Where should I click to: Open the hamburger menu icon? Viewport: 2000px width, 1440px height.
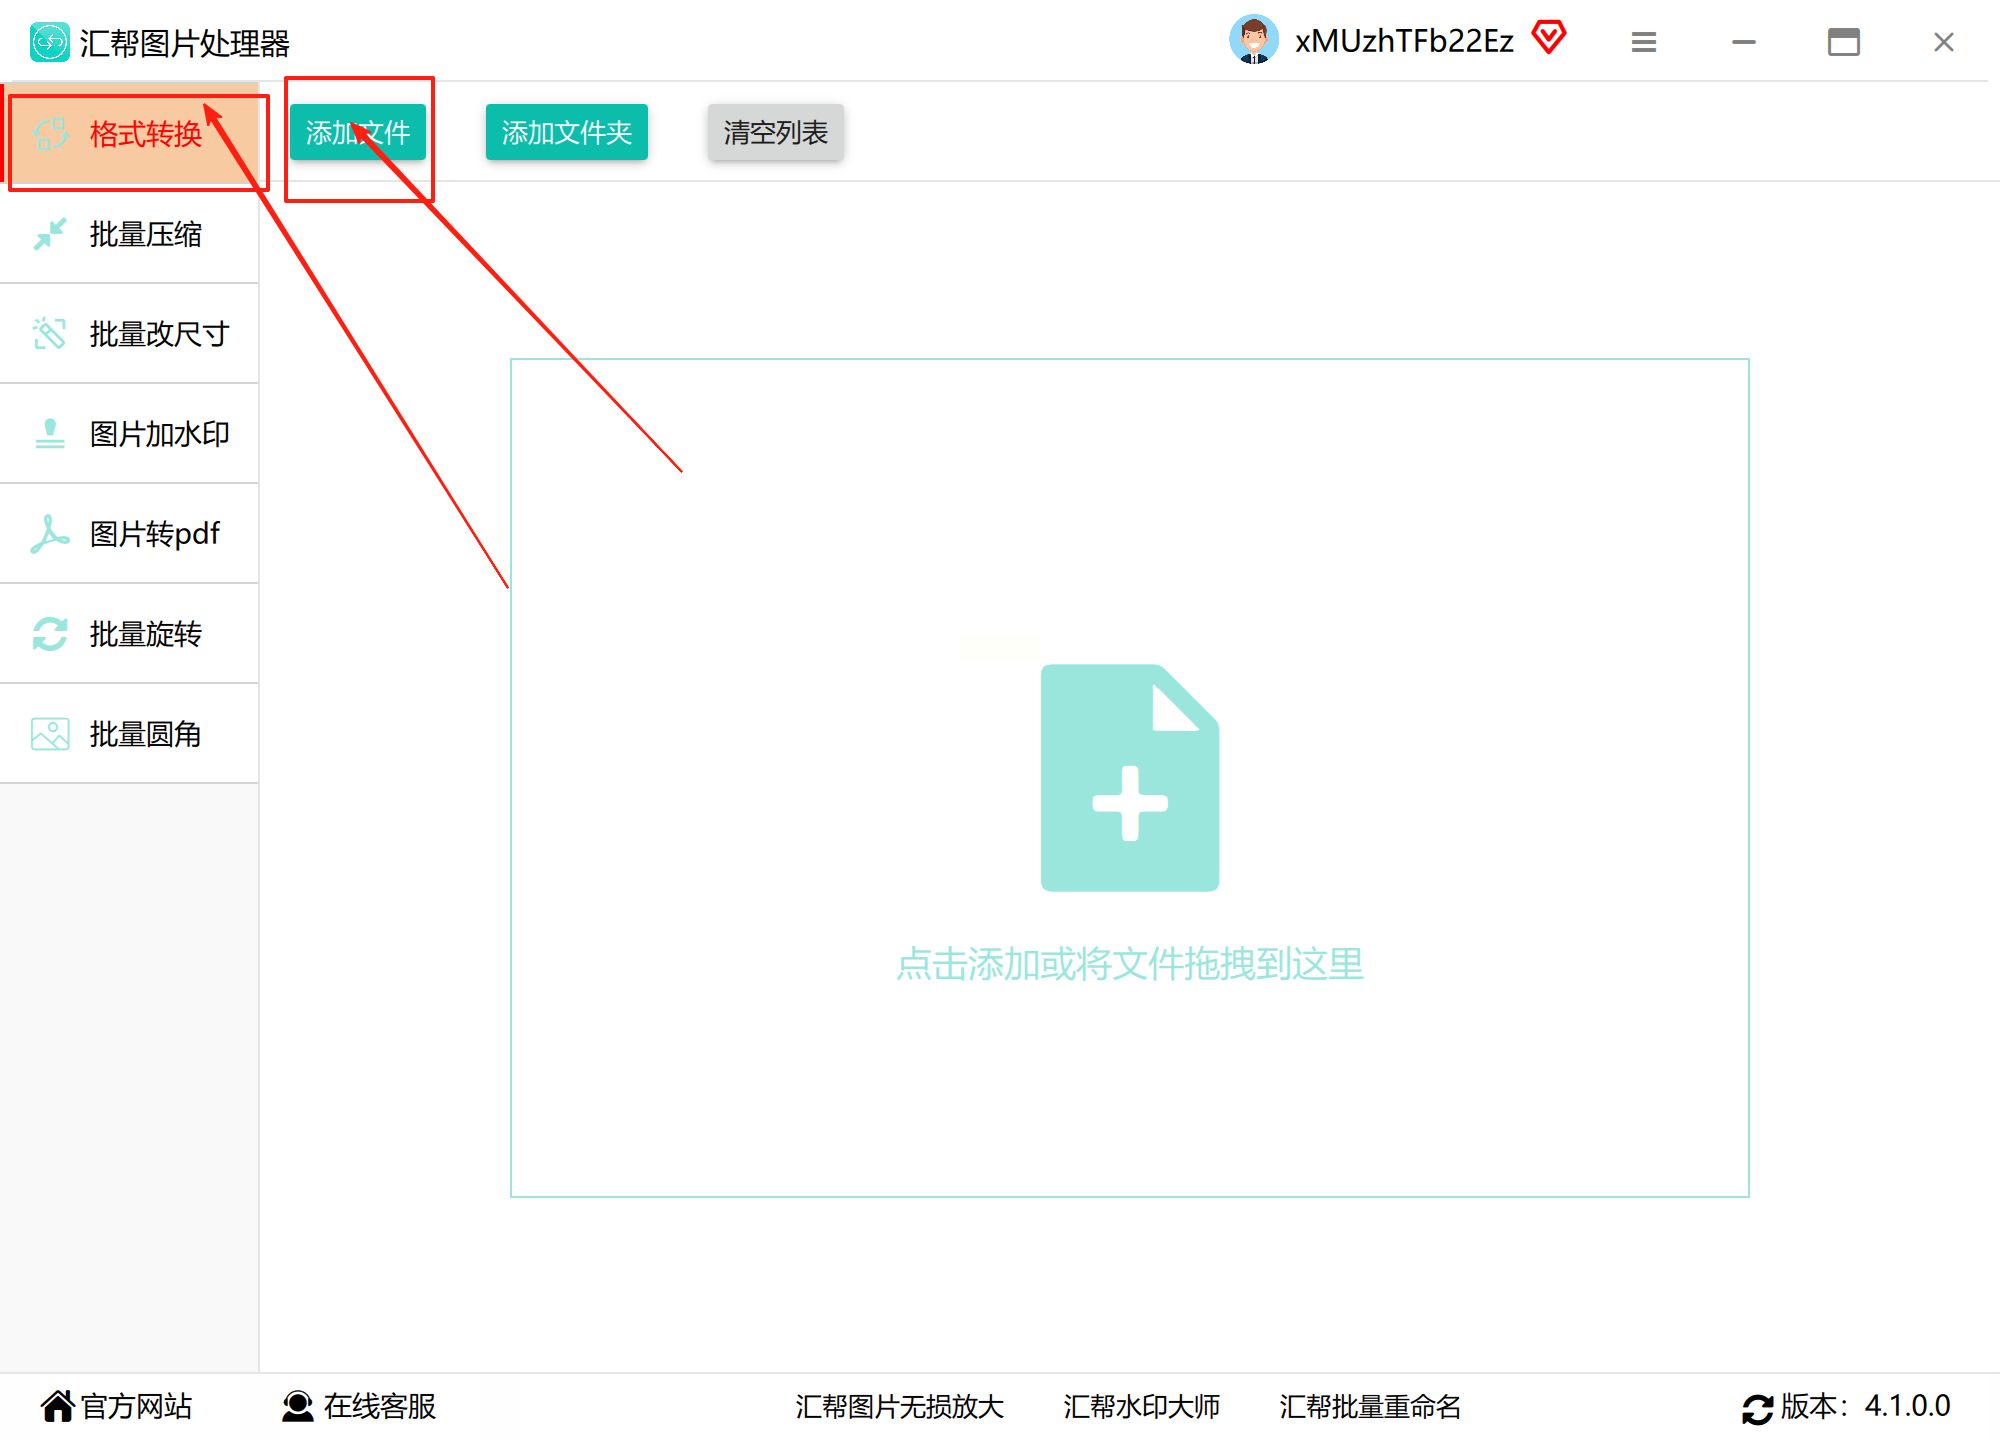[1644, 42]
